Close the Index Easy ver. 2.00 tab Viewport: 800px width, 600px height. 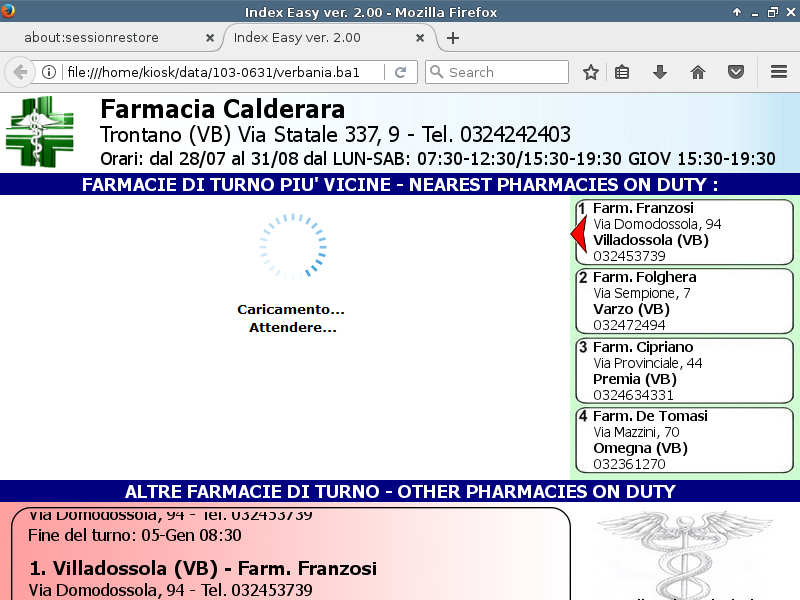tap(421, 38)
